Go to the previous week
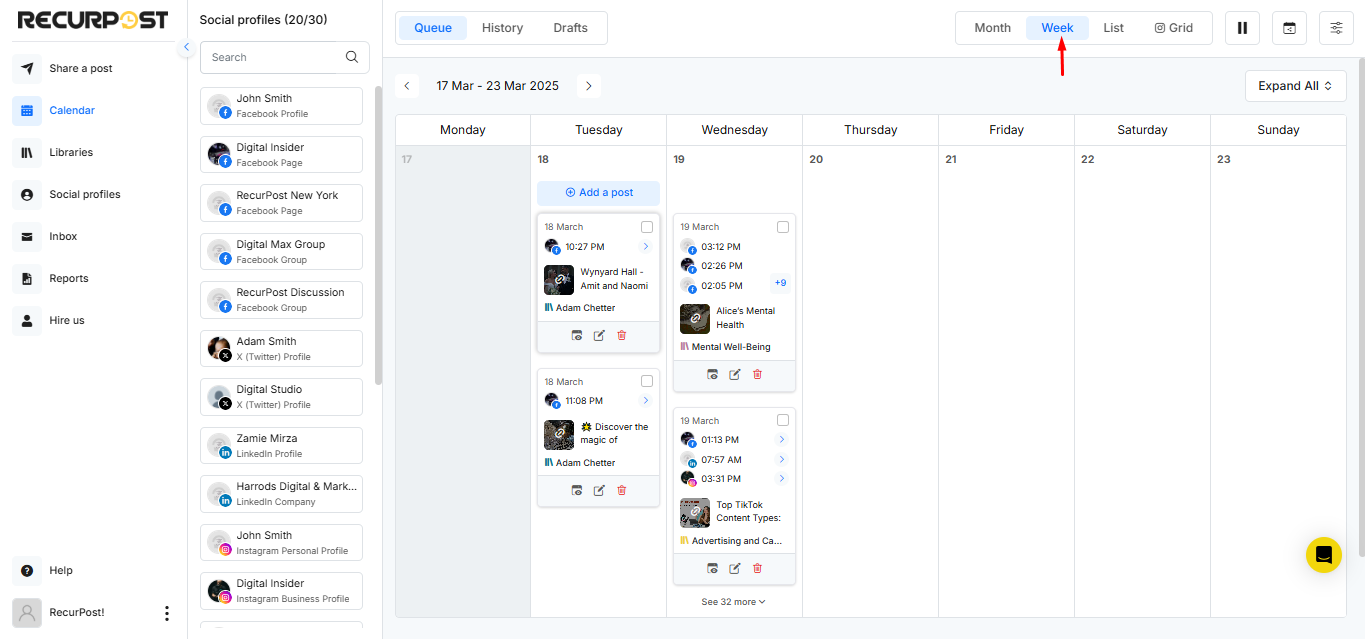 point(407,86)
